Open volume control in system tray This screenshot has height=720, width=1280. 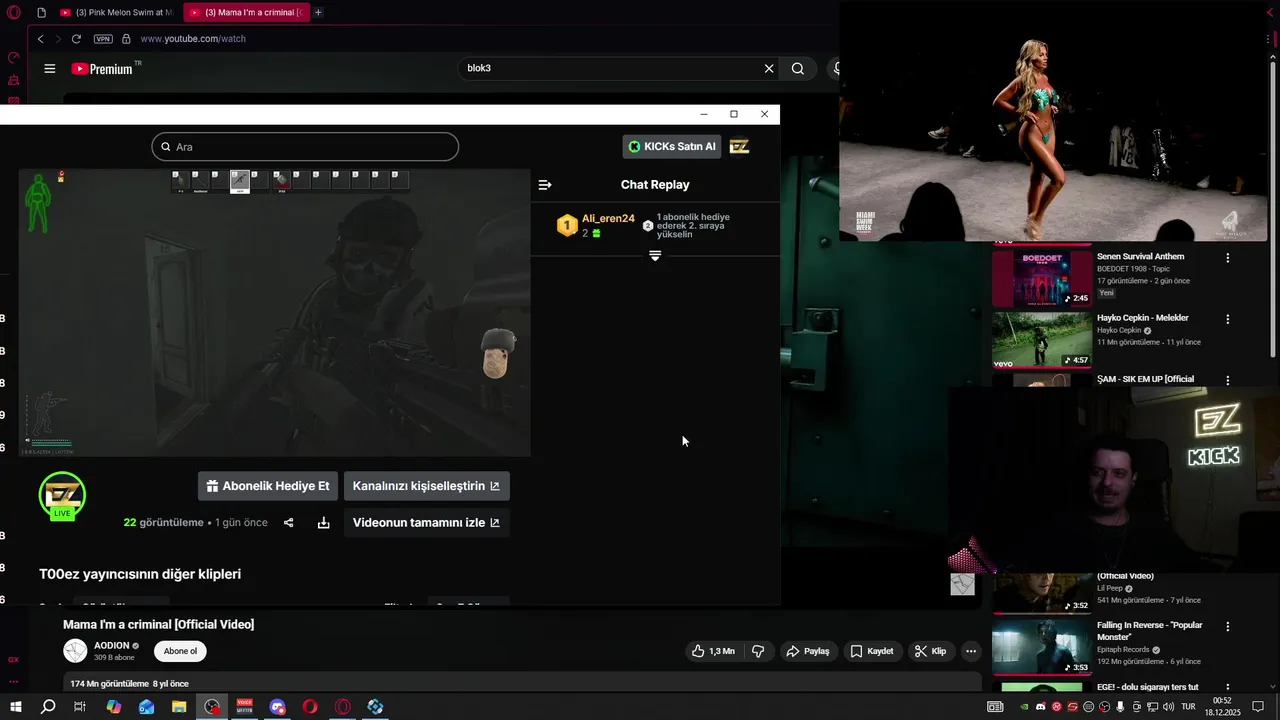pos(1169,707)
